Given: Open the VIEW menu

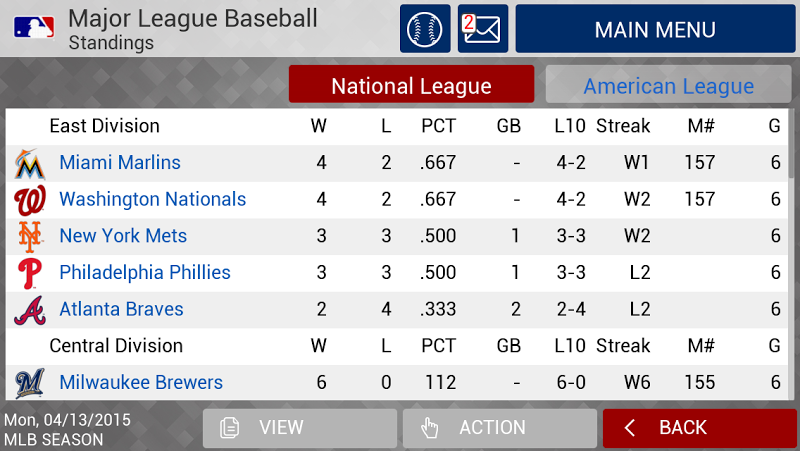Looking at the screenshot, I should coord(299,428).
